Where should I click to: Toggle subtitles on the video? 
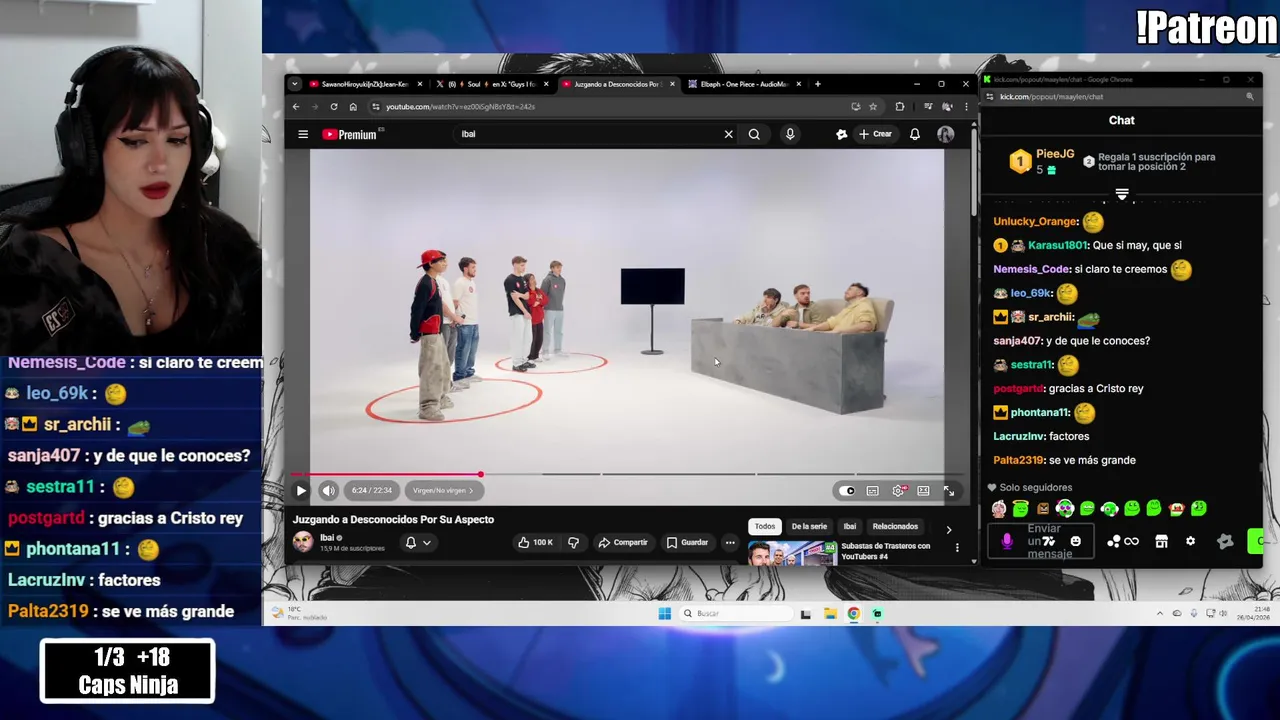872,491
